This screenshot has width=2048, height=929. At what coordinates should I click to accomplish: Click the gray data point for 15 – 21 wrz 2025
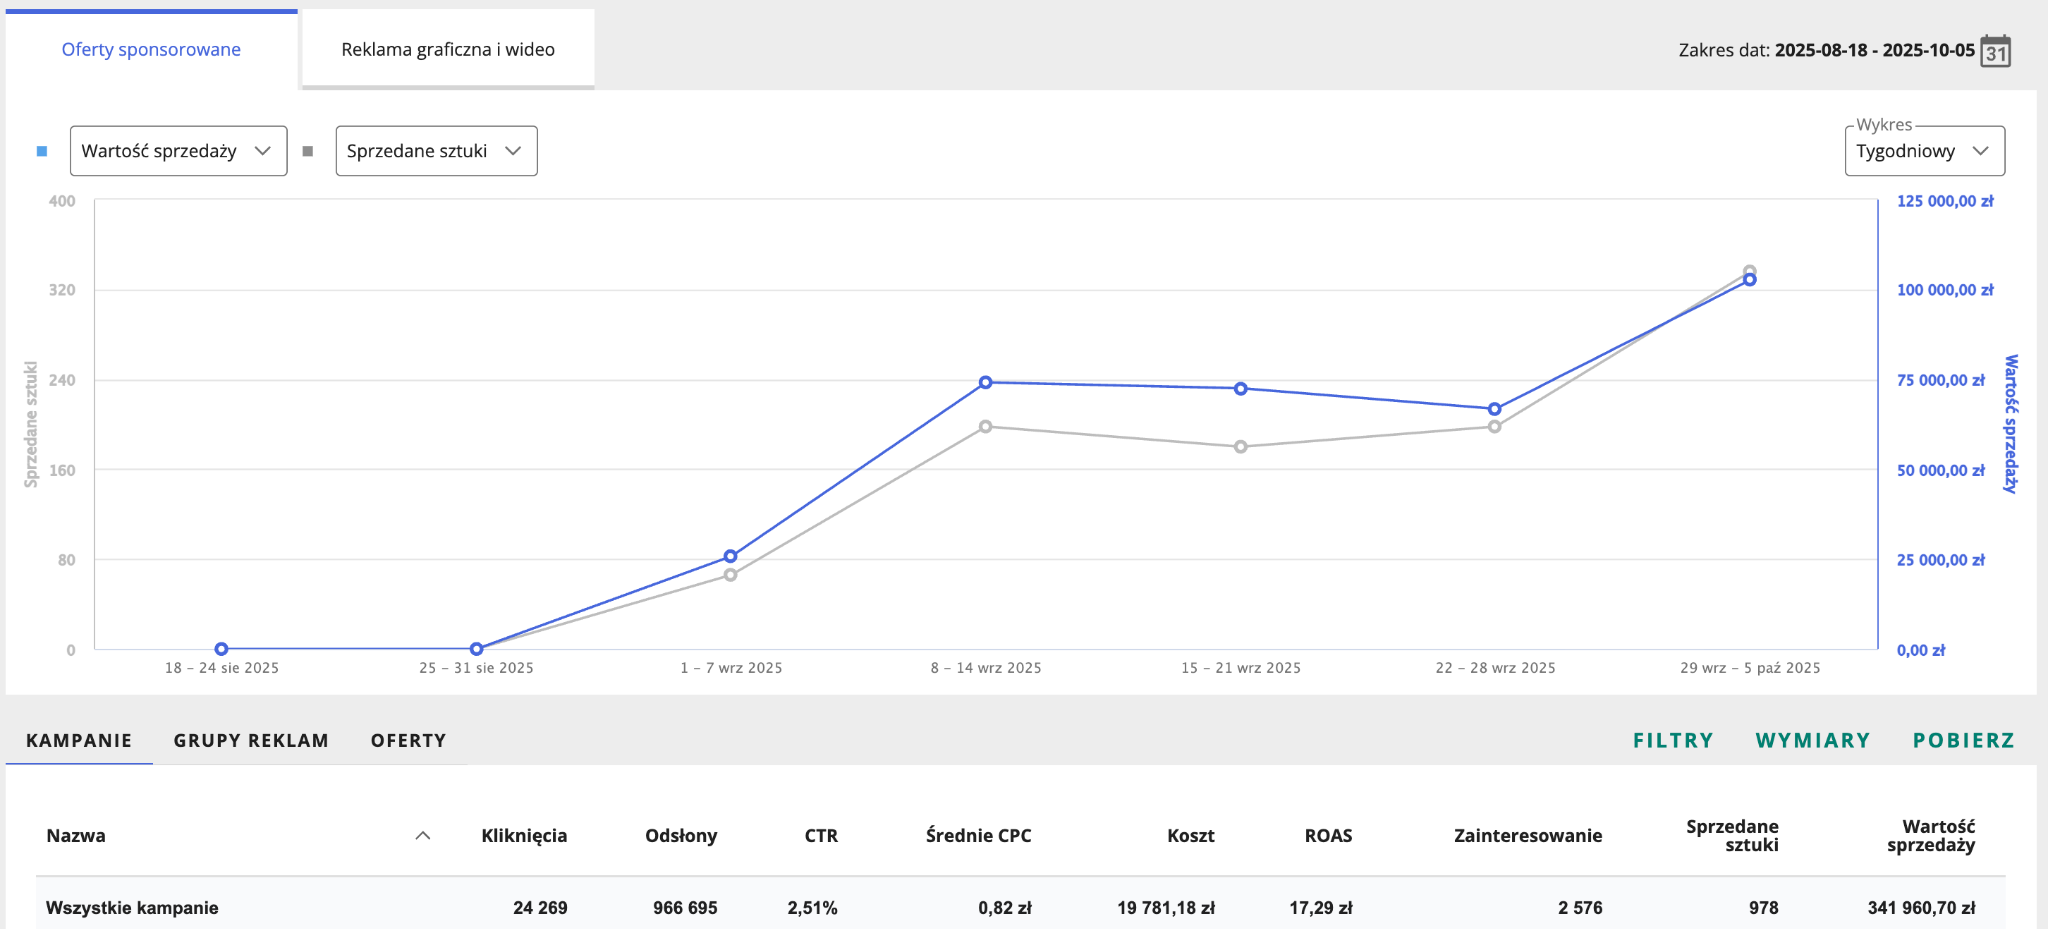pos(1240,447)
